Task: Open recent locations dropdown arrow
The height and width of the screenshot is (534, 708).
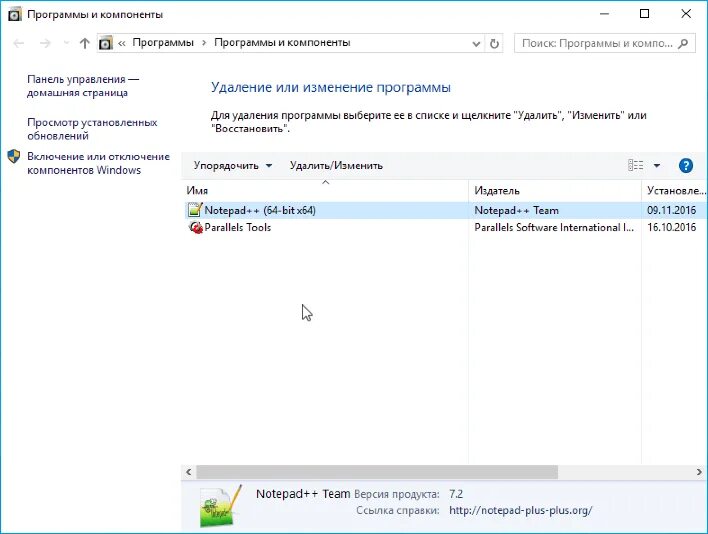Action: 66,43
